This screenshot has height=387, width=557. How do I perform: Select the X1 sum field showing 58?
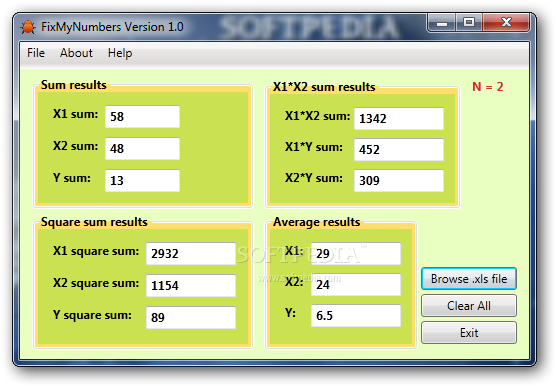(142, 117)
